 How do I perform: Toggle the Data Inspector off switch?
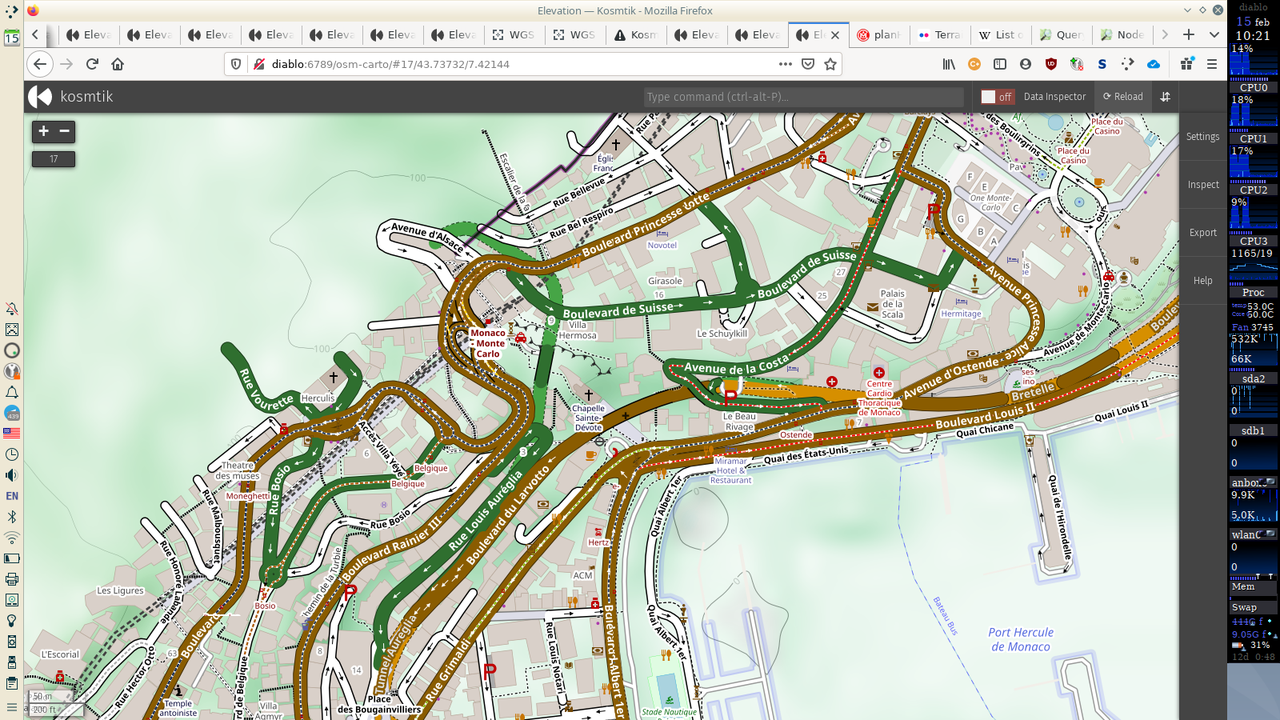click(997, 97)
